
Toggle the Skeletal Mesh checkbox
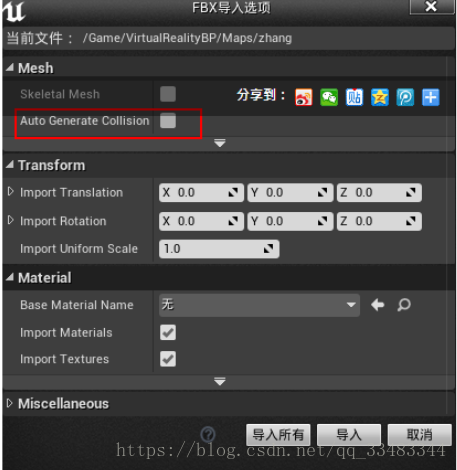168,94
